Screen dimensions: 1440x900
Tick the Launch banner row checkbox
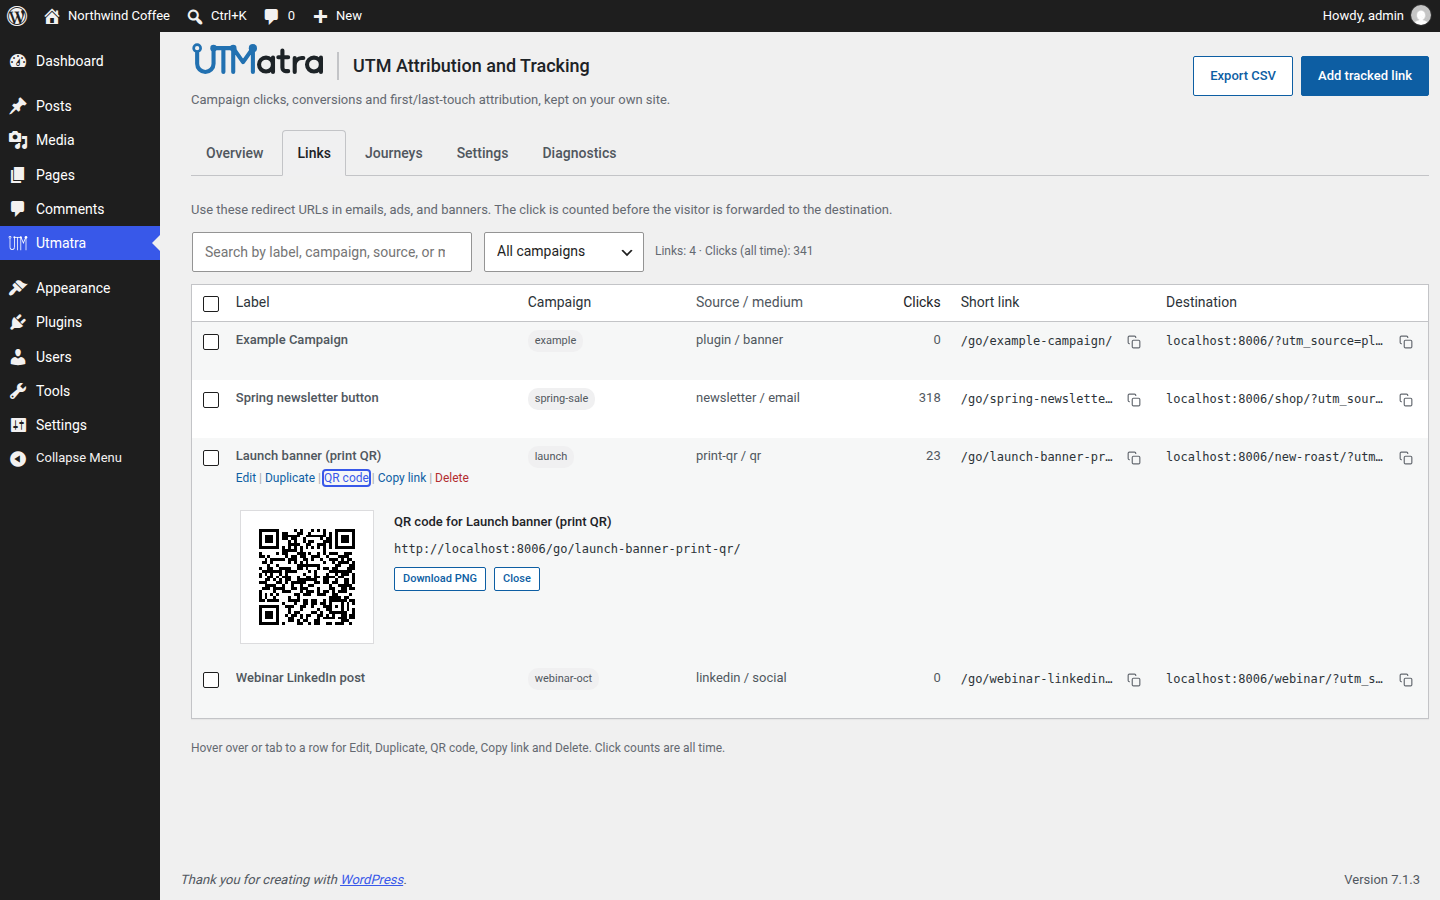[211, 458]
